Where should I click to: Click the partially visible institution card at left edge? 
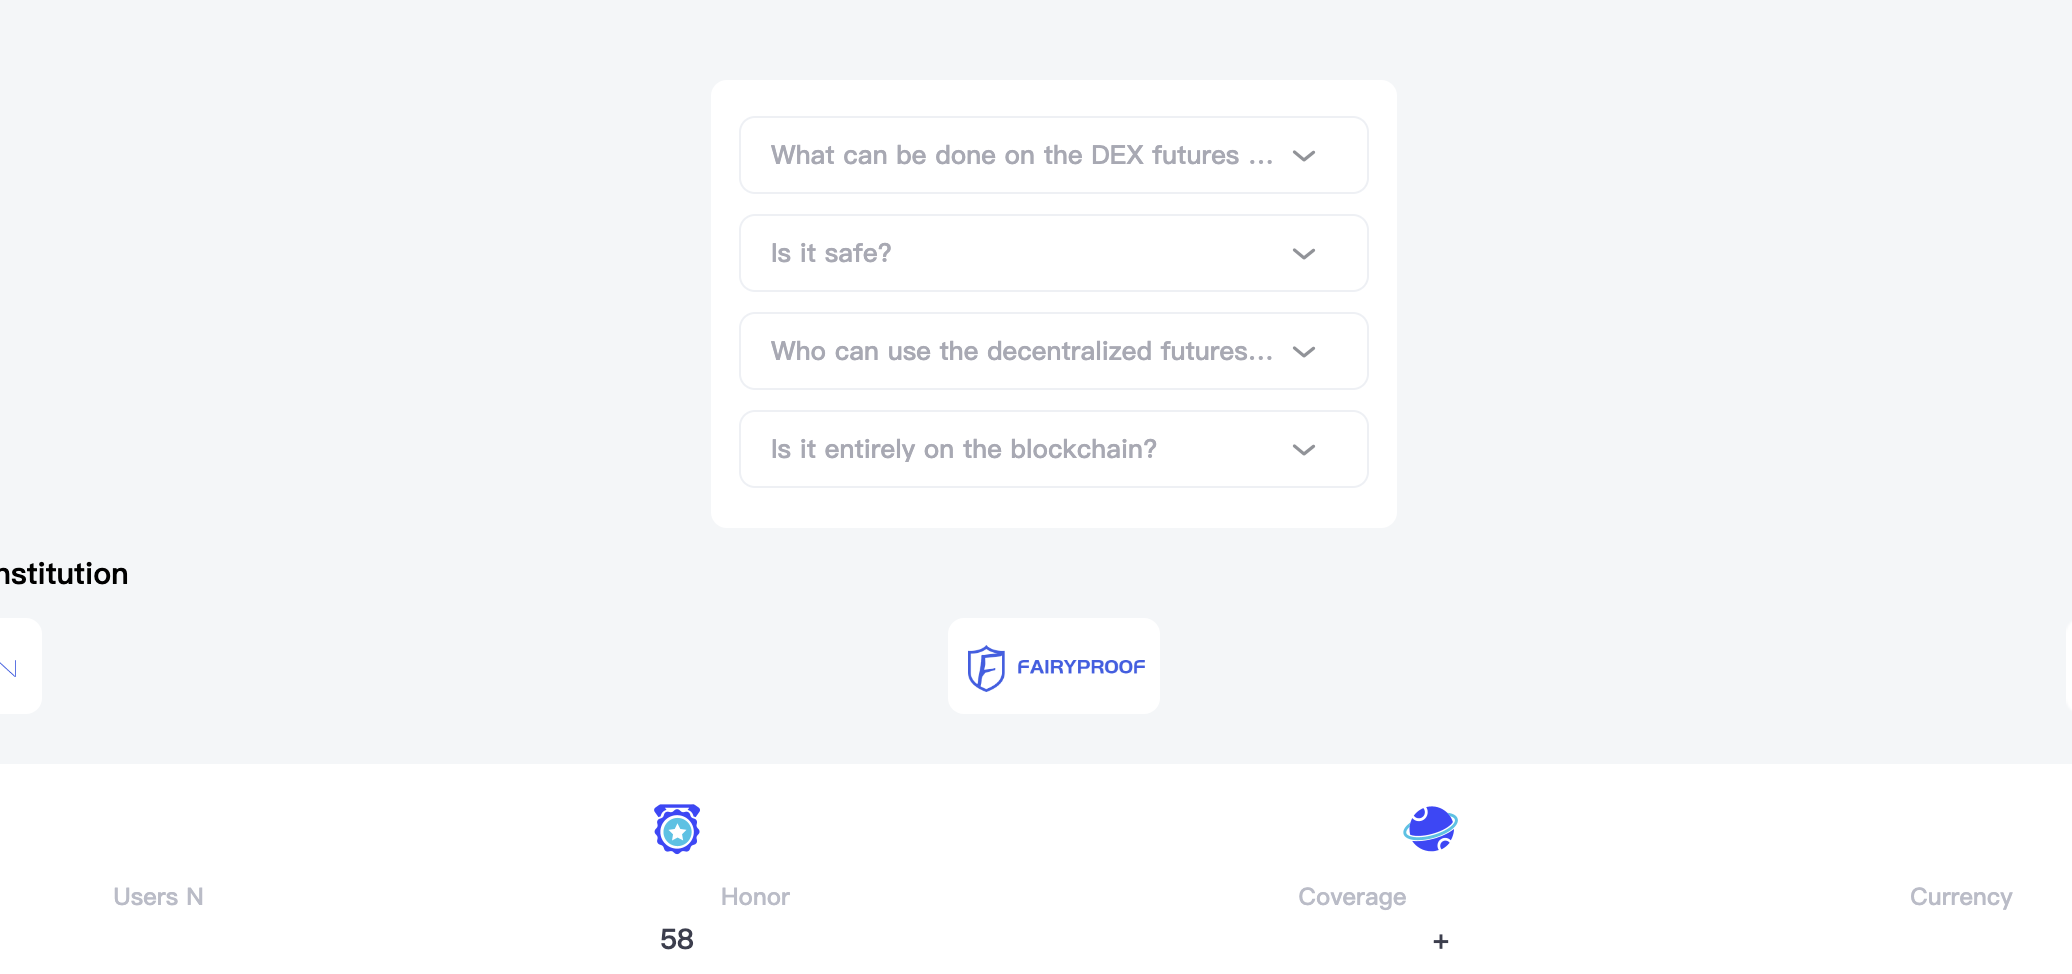click(20, 666)
